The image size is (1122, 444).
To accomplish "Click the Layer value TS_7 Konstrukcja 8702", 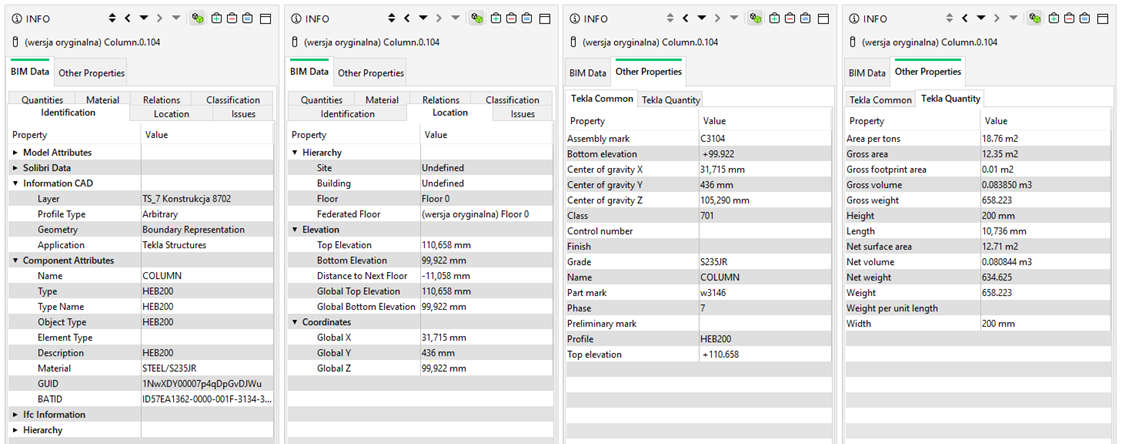I will point(187,199).
